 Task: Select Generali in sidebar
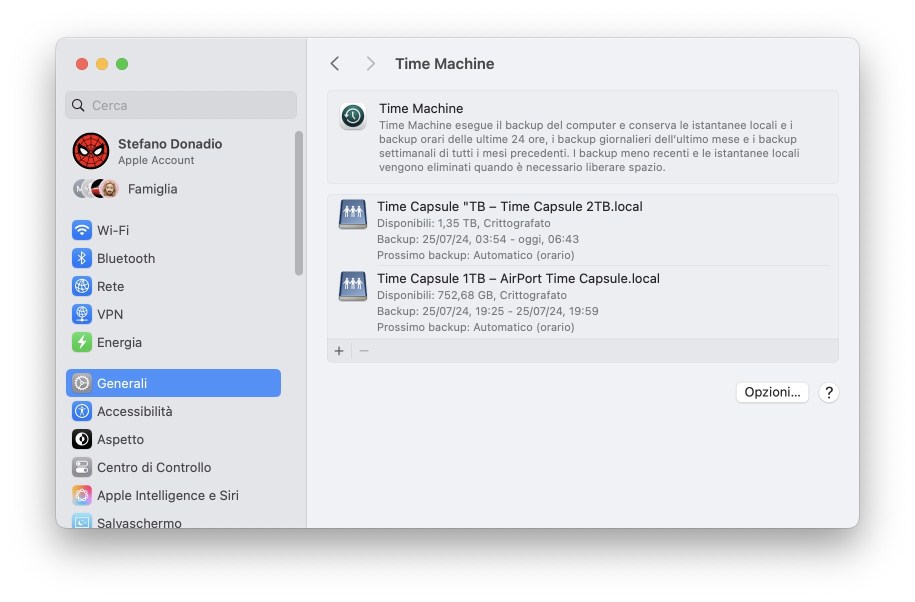[x=173, y=383]
